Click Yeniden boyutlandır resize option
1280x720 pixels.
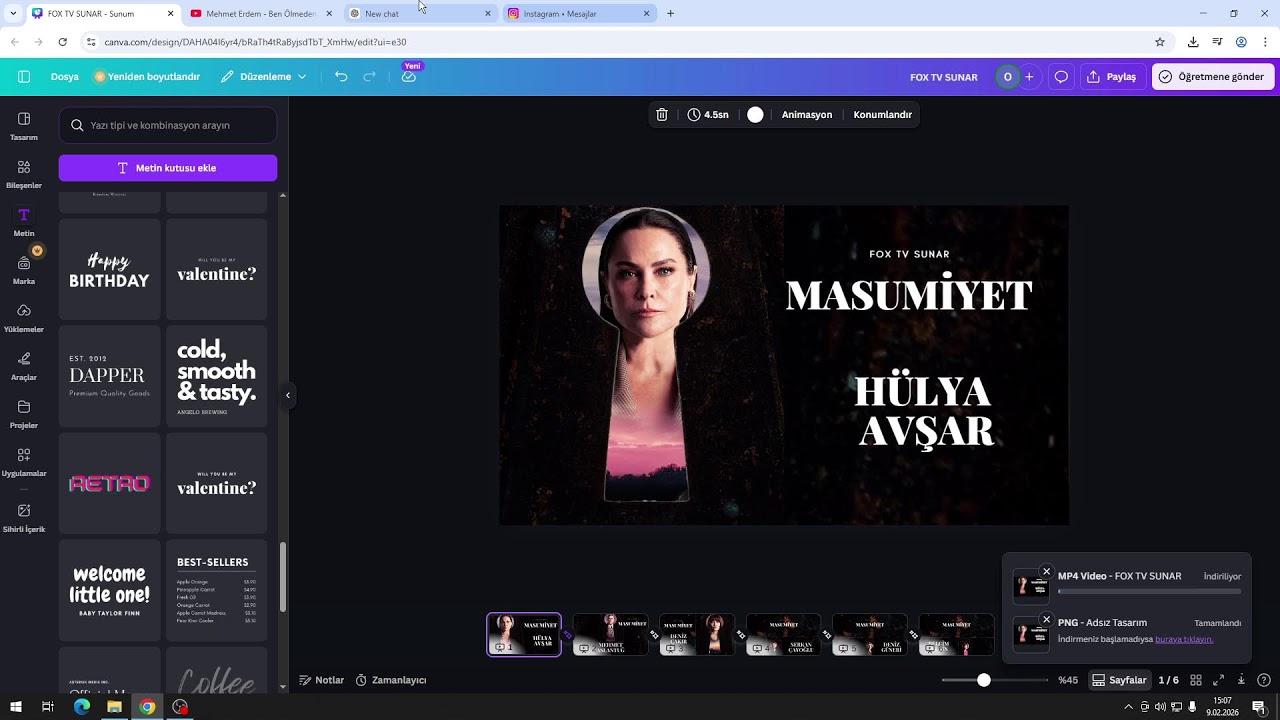pos(147,76)
